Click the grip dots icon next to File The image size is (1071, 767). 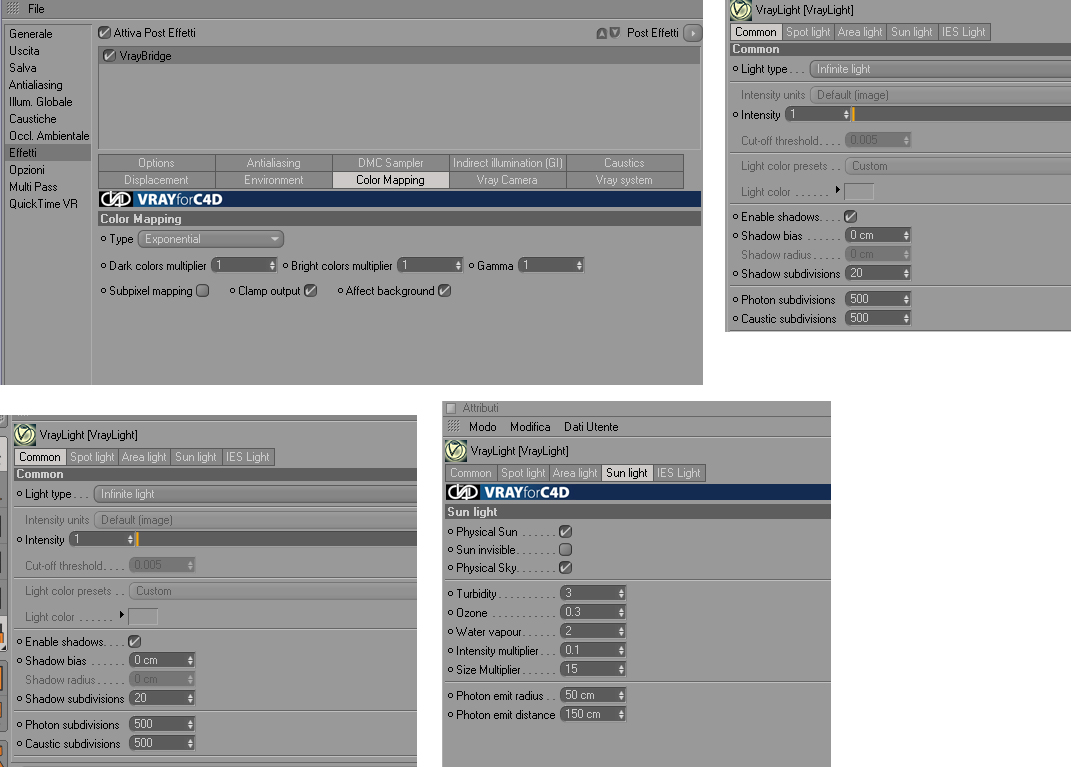pos(13,9)
